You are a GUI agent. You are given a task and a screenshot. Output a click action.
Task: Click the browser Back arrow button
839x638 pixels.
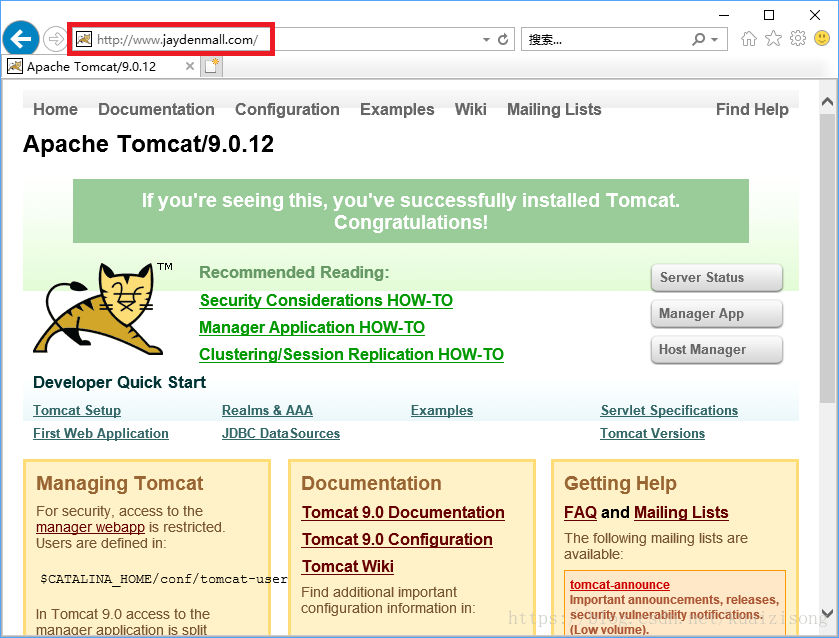[x=21, y=39]
